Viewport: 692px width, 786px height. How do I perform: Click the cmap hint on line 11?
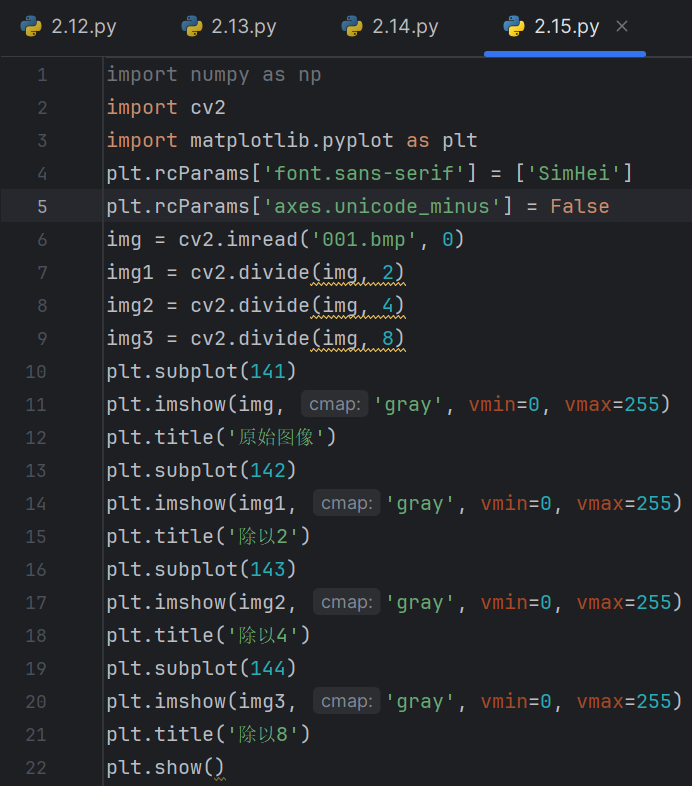pos(334,404)
